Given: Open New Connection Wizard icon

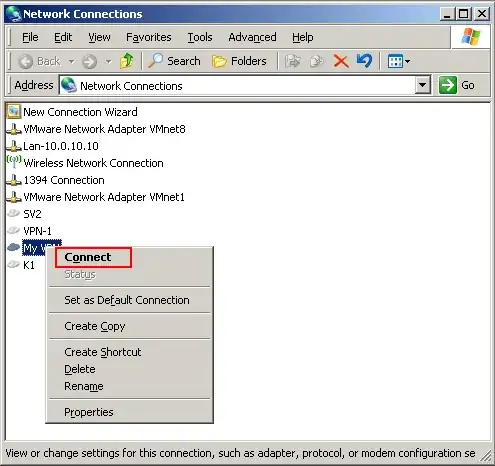Looking at the screenshot, I should 14,112.
